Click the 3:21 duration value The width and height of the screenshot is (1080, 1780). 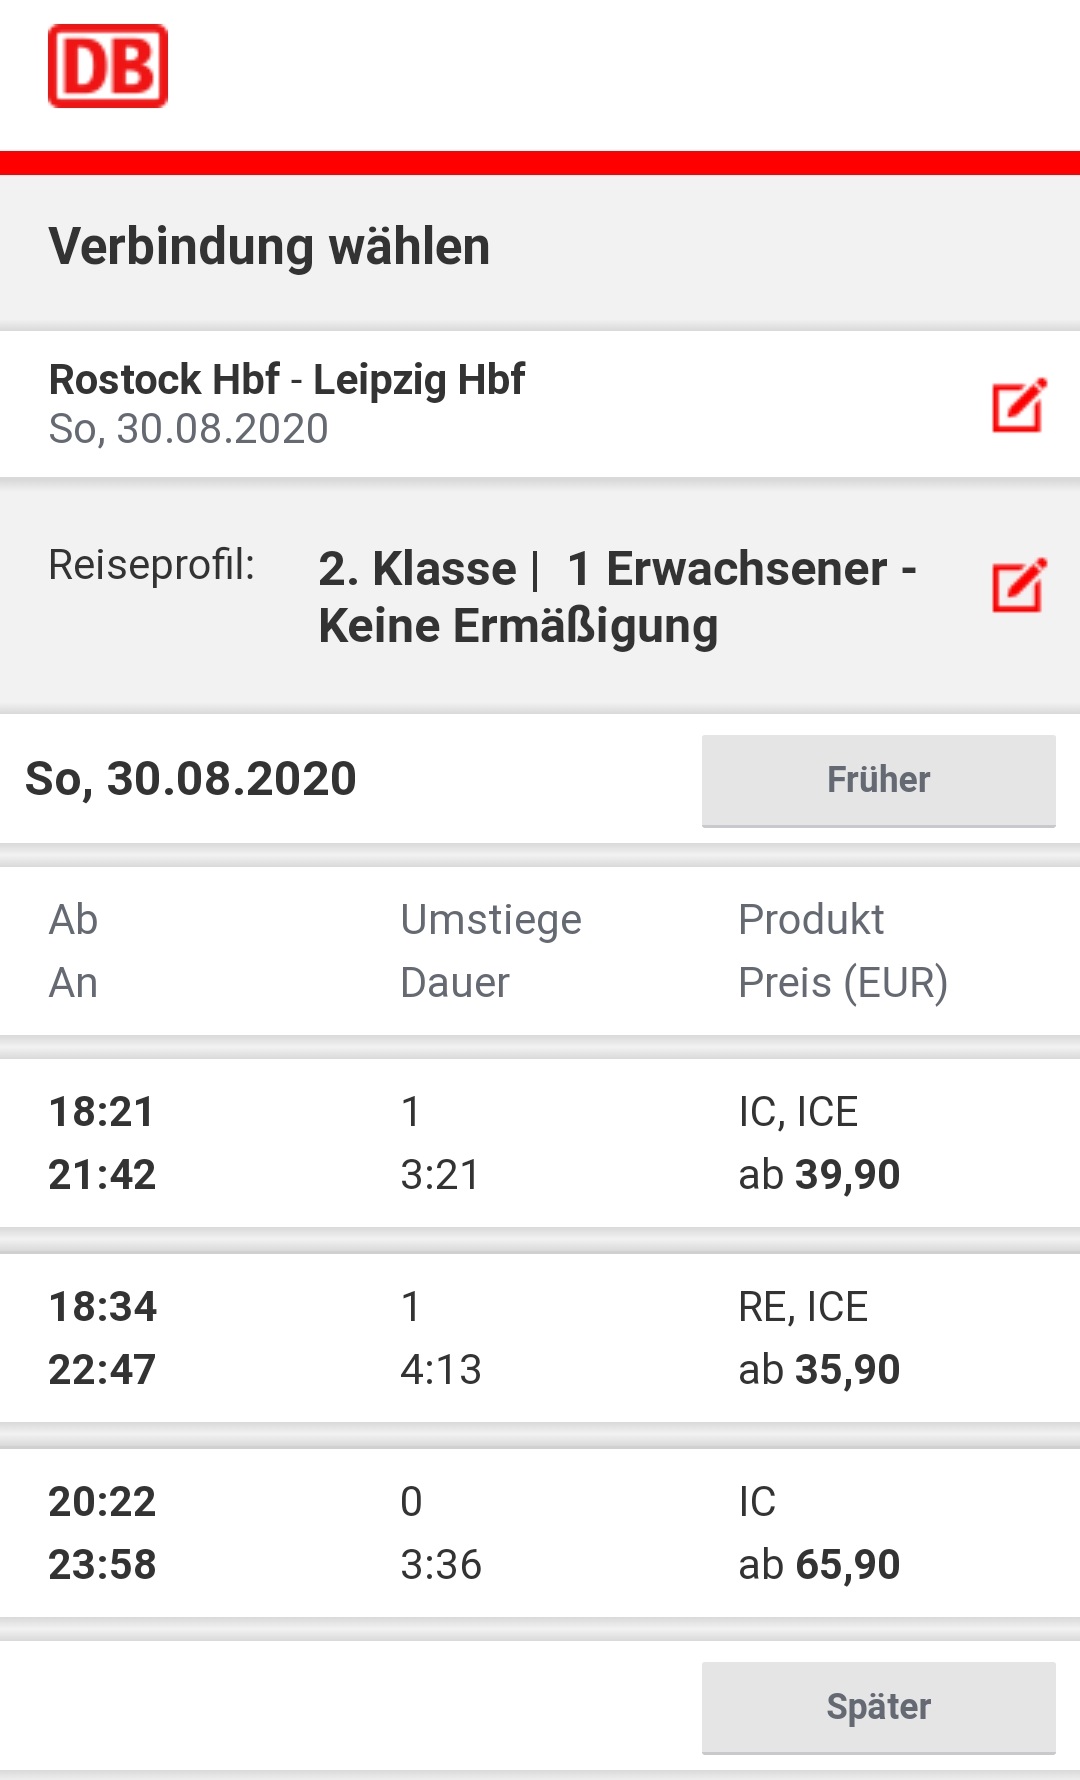click(x=440, y=1175)
